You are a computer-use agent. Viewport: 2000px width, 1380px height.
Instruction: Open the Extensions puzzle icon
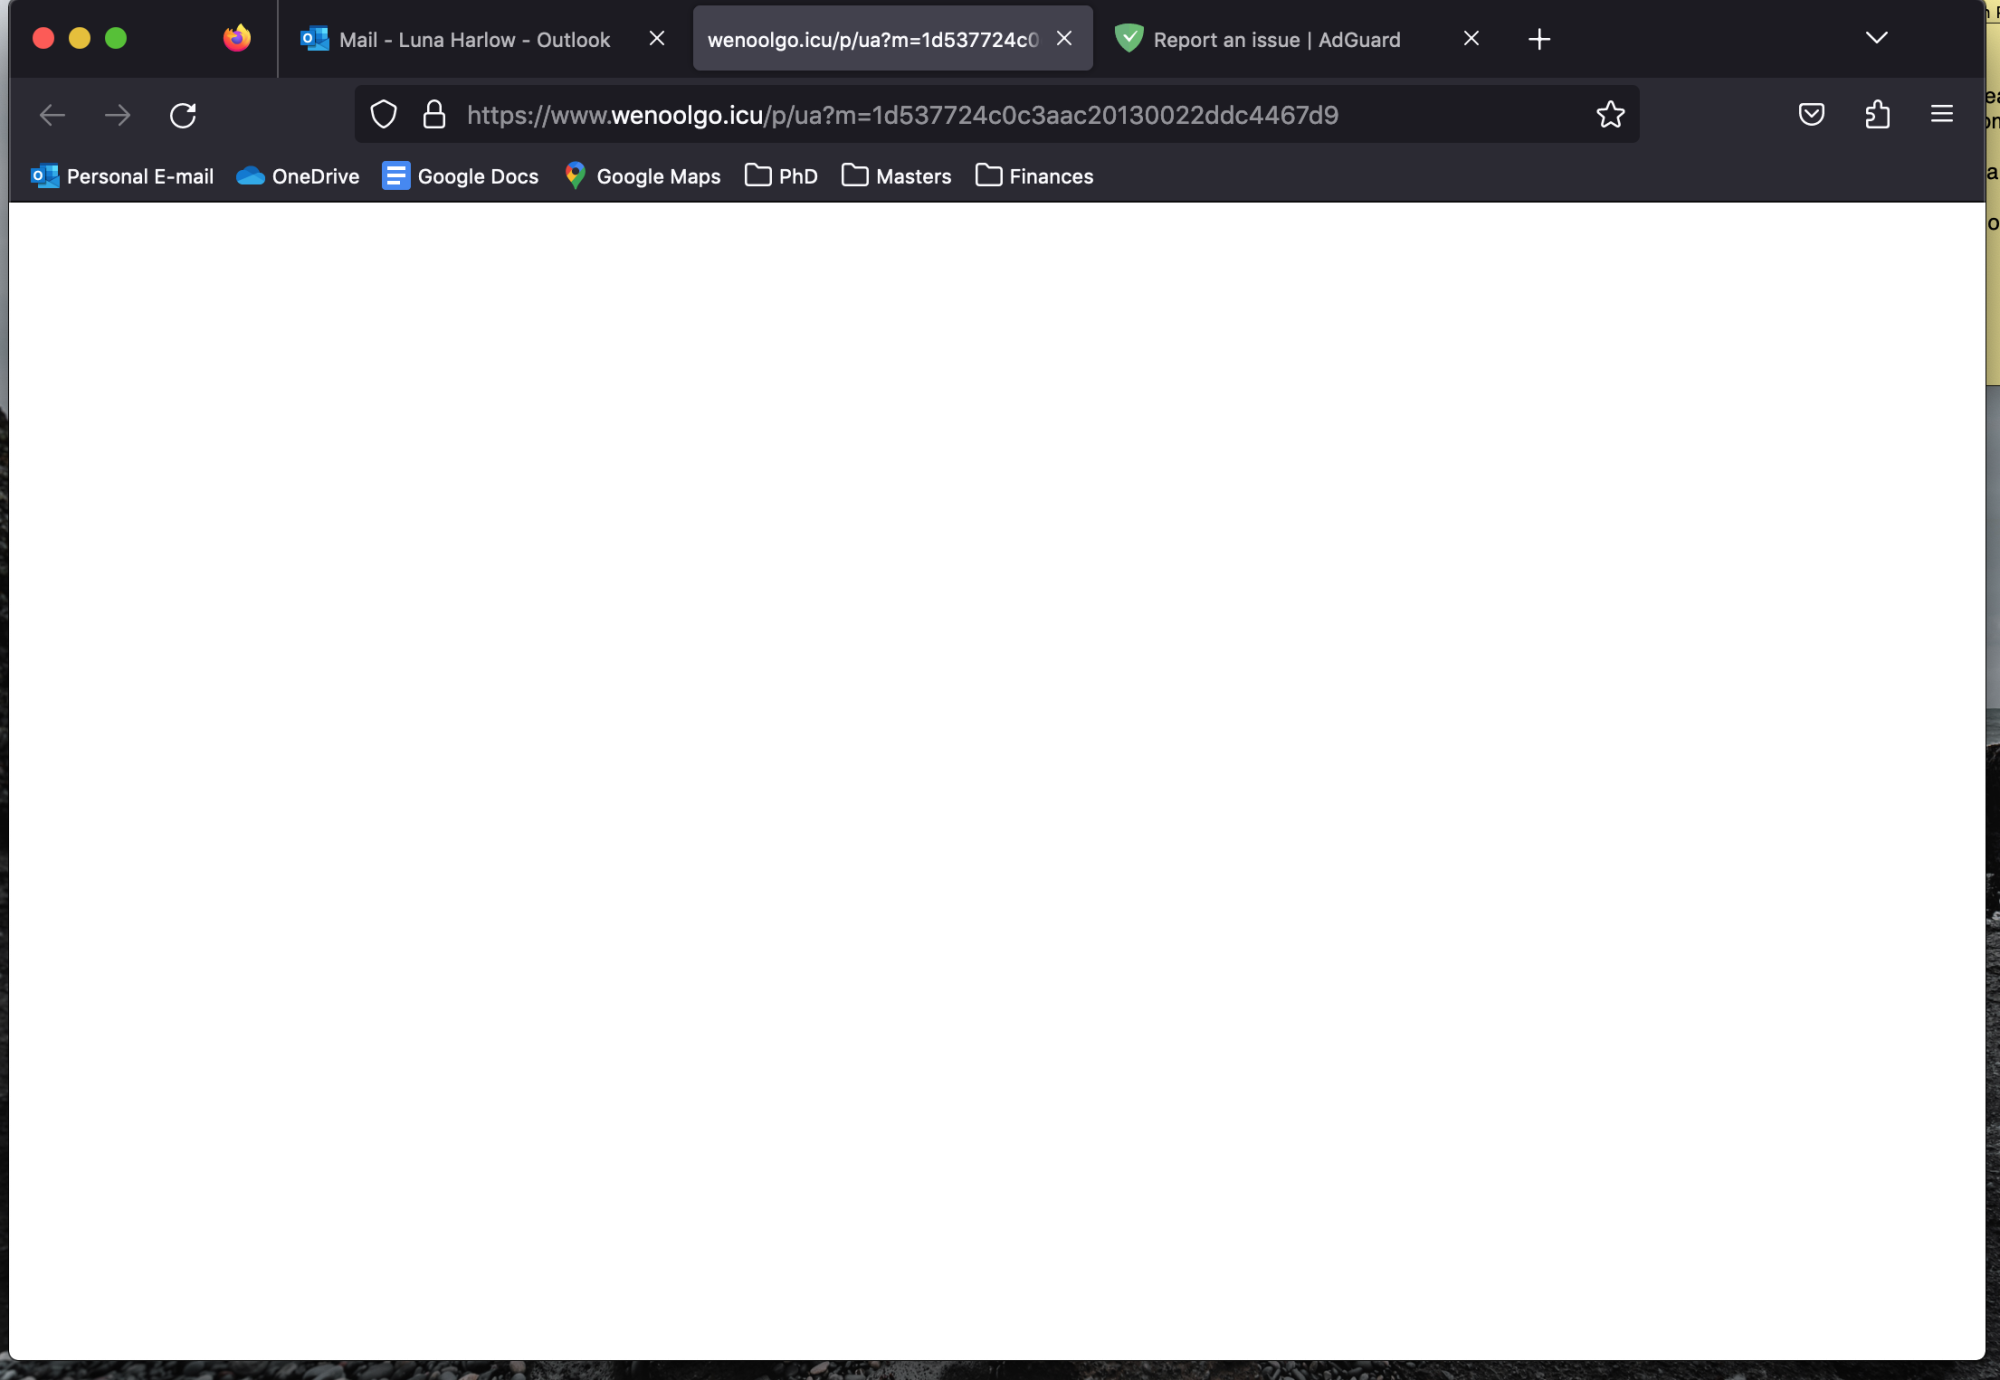(1877, 115)
